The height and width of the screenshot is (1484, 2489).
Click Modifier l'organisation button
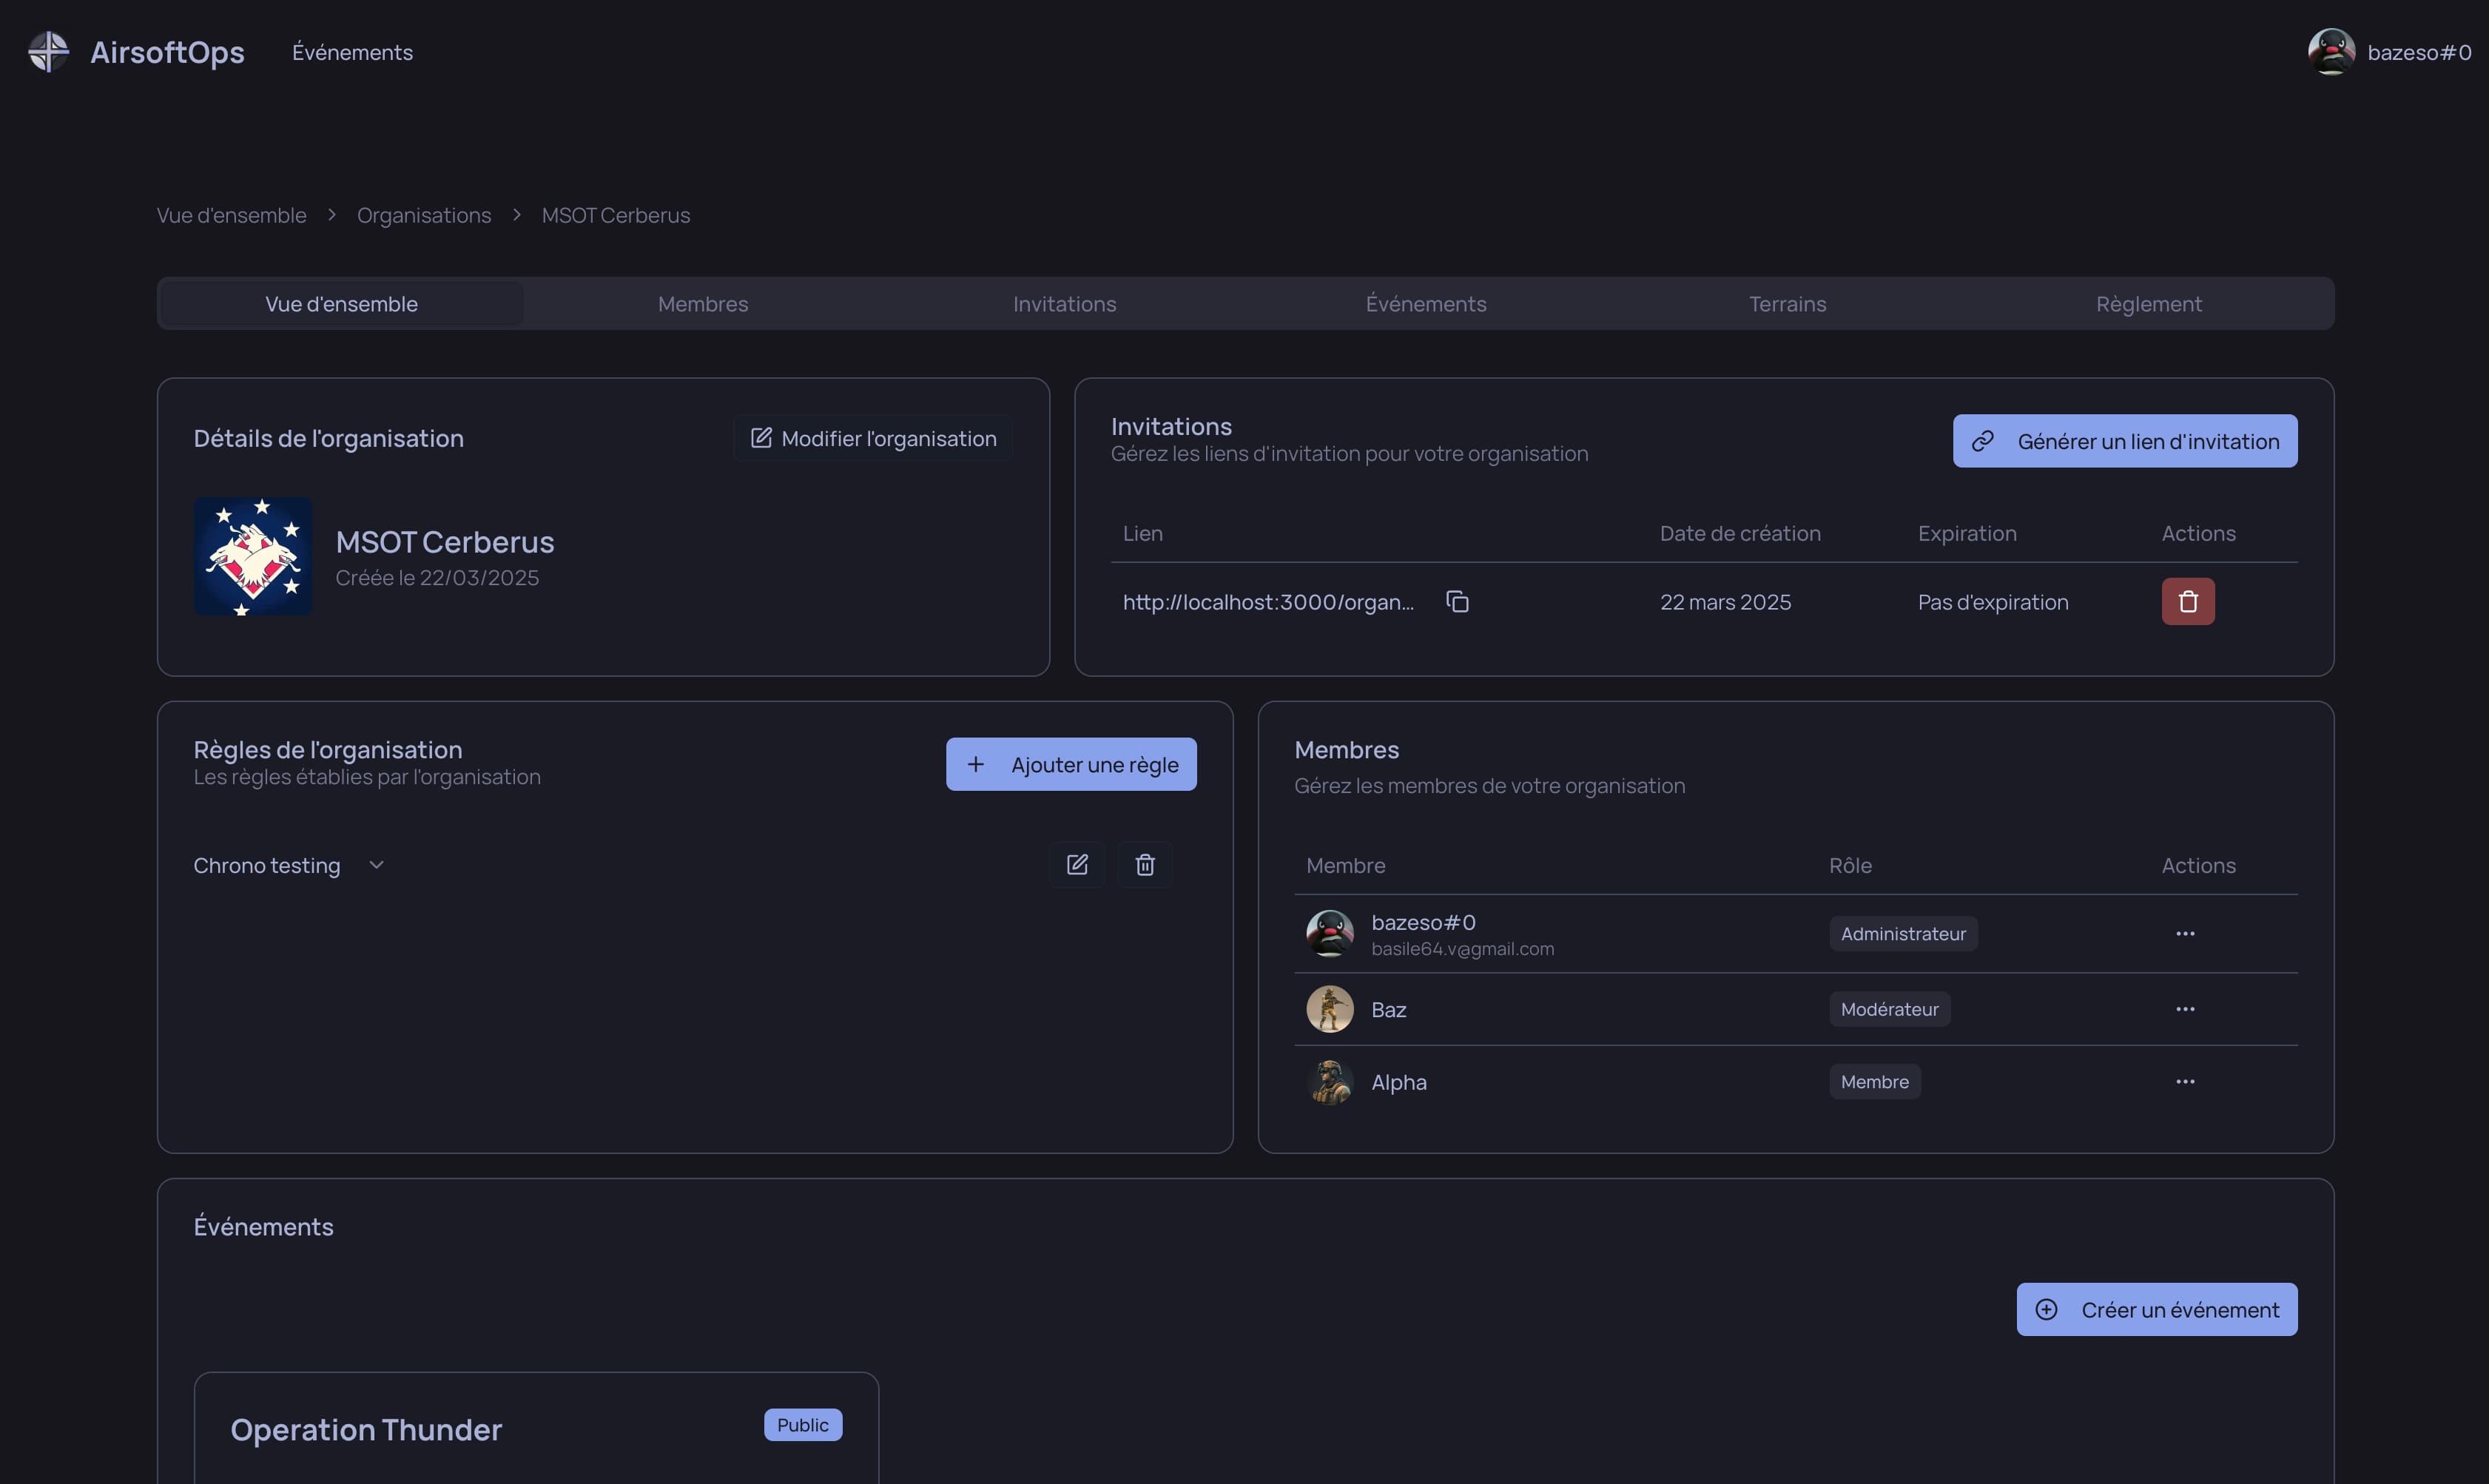point(873,438)
